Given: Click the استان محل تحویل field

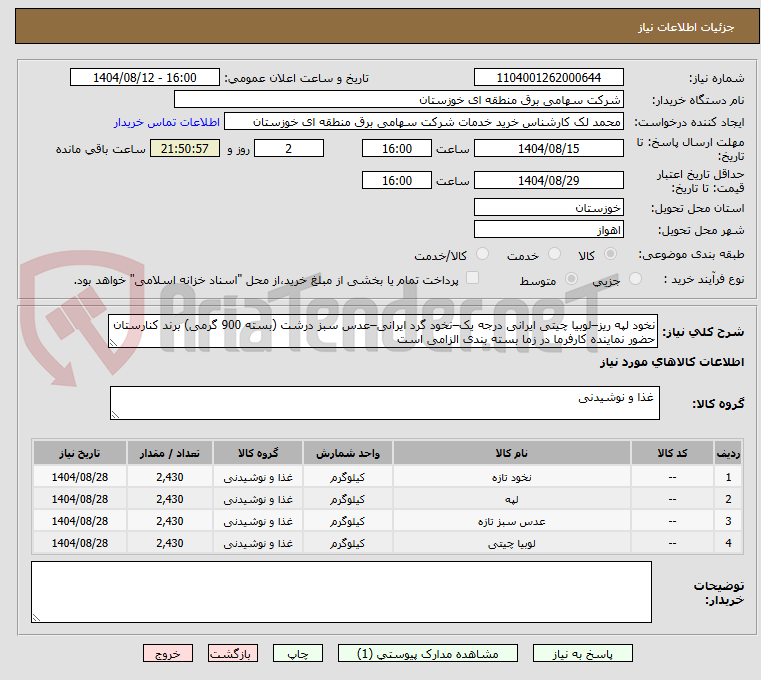Looking at the screenshot, I should 548,207.
